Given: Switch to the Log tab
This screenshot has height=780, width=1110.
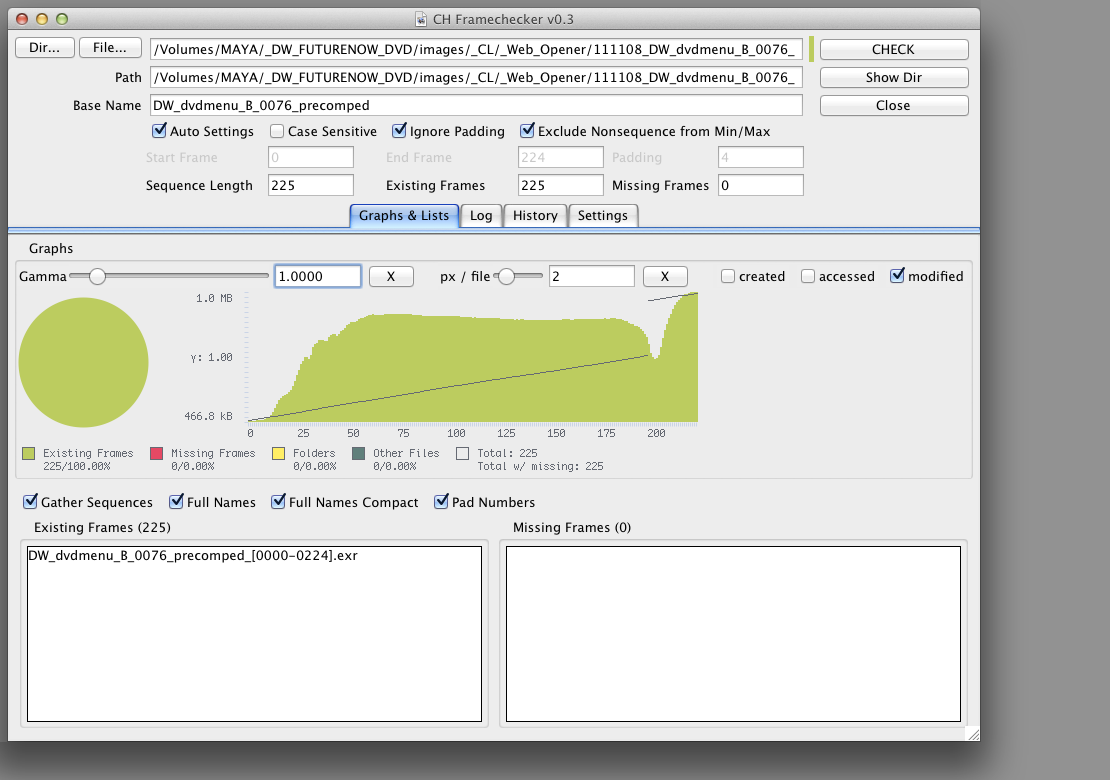Looking at the screenshot, I should click(481, 216).
